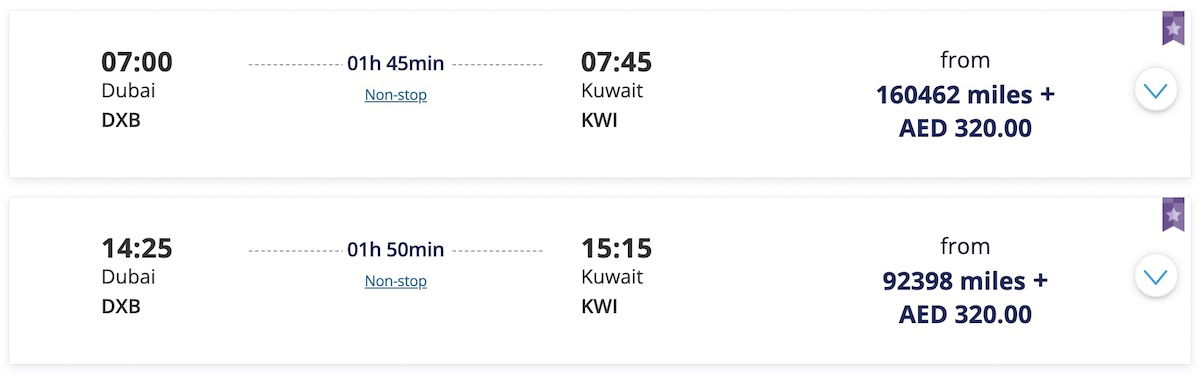
Task: Click the 15:15 arrival time
Action: coord(616,248)
